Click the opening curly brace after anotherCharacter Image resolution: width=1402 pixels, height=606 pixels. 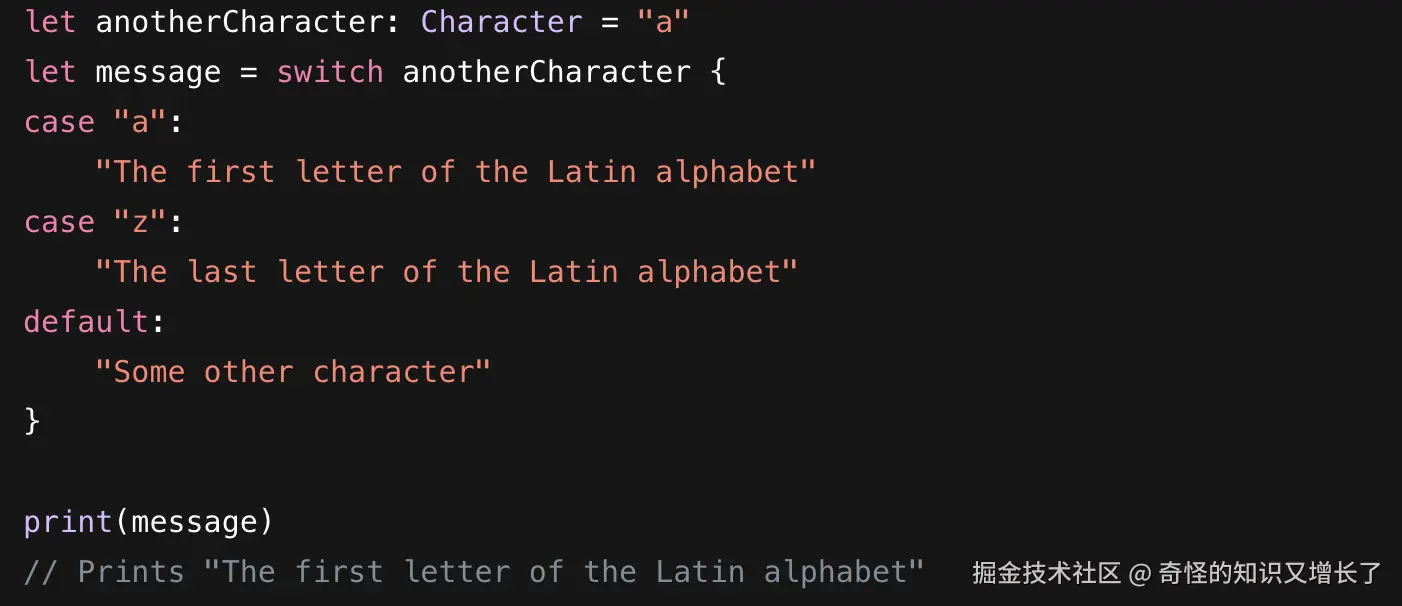point(717,72)
